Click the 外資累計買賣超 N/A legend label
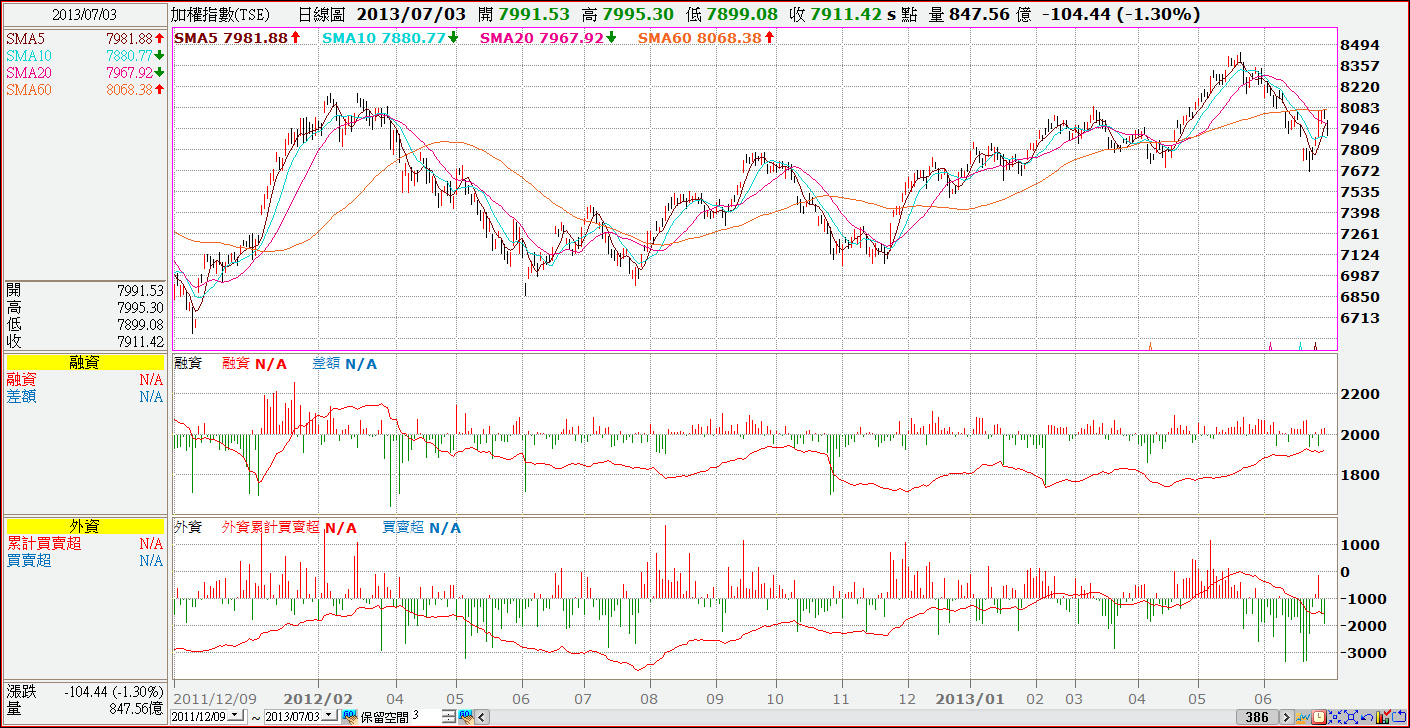 coord(289,527)
